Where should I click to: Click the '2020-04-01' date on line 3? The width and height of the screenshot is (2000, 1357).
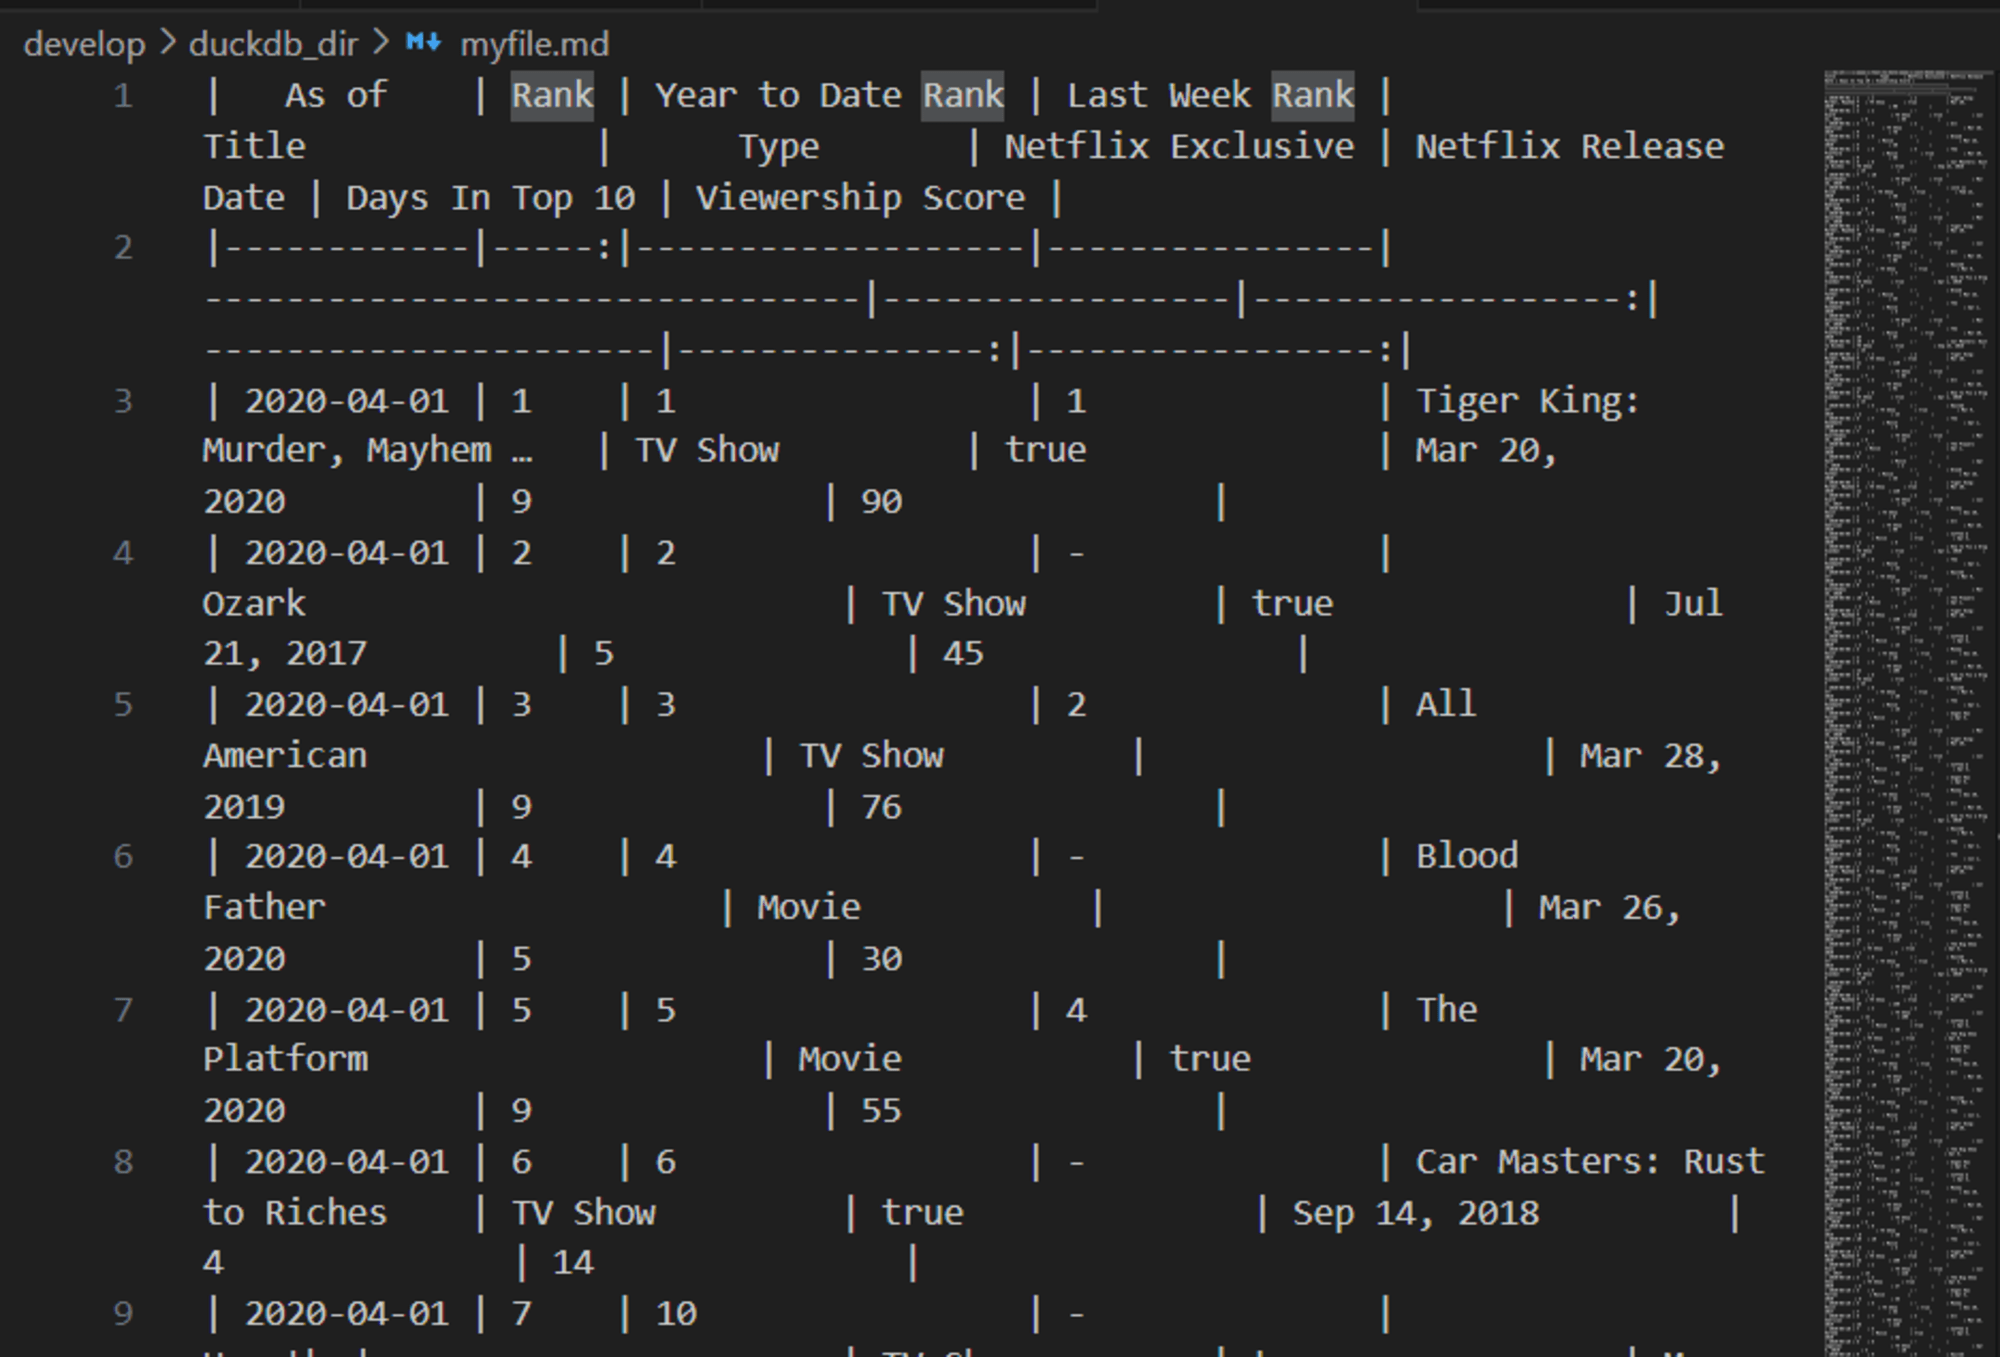tap(347, 401)
